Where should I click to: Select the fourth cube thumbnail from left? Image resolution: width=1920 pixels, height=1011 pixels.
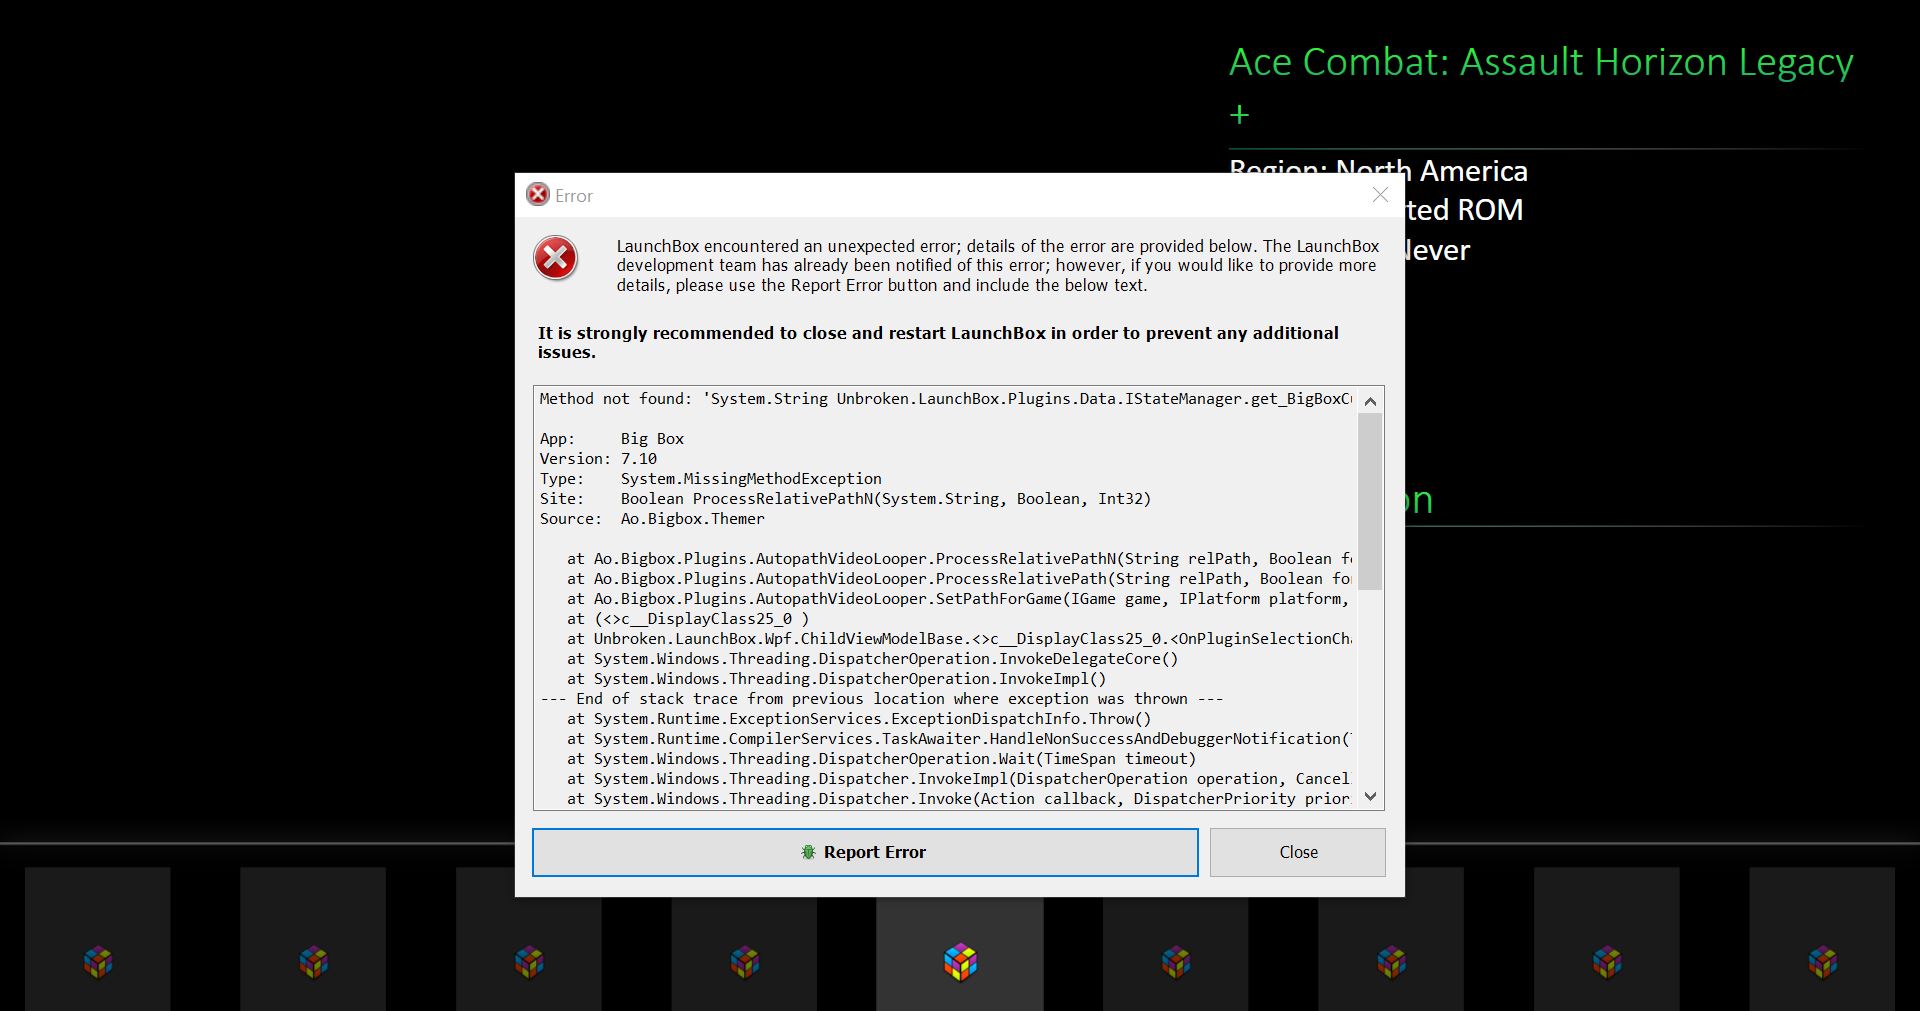[744, 962]
